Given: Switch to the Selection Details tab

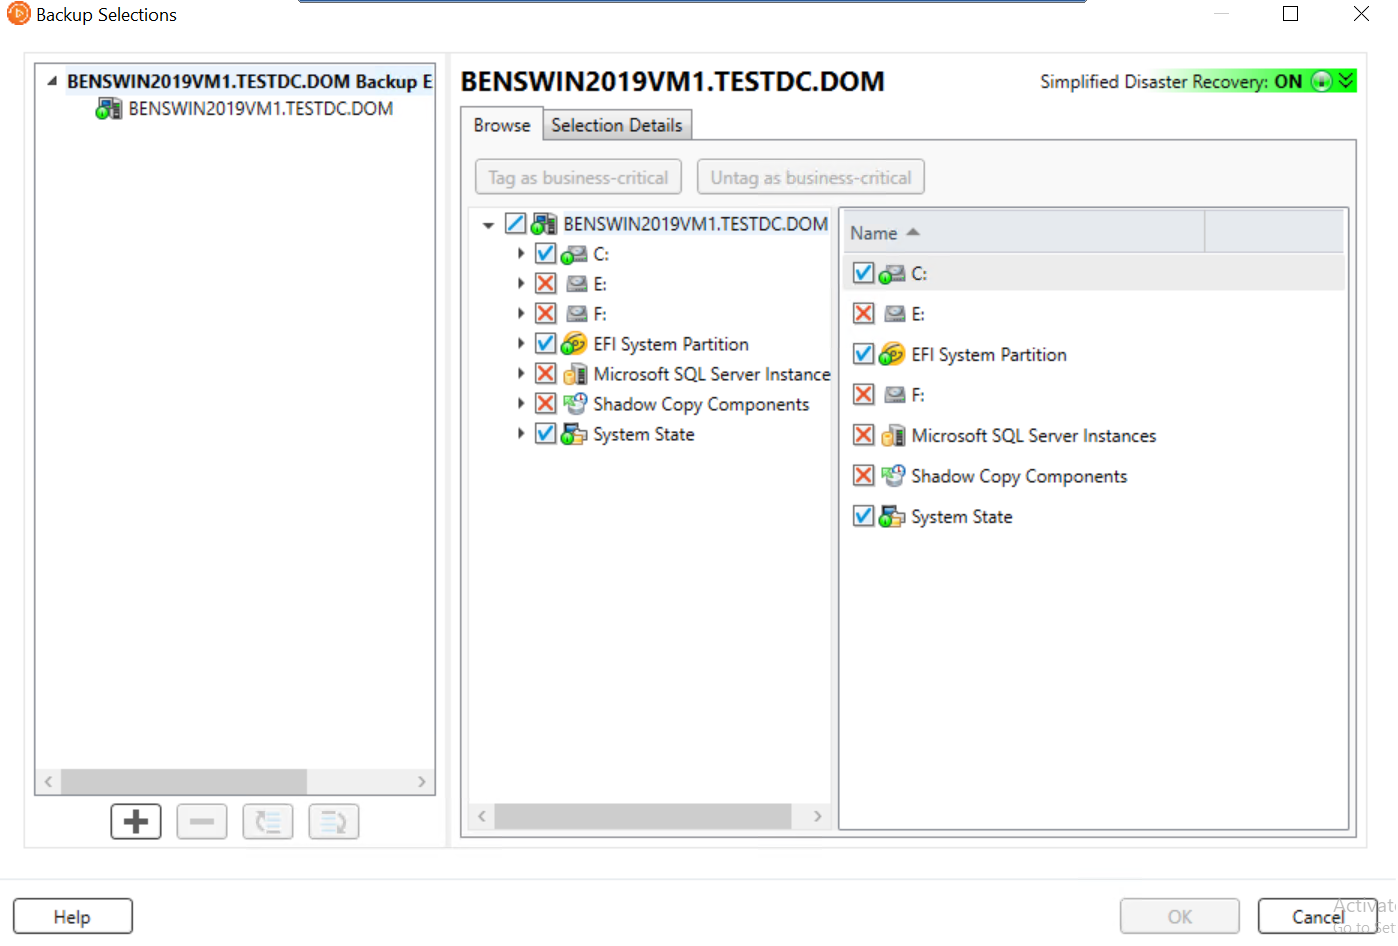Looking at the screenshot, I should tap(617, 125).
